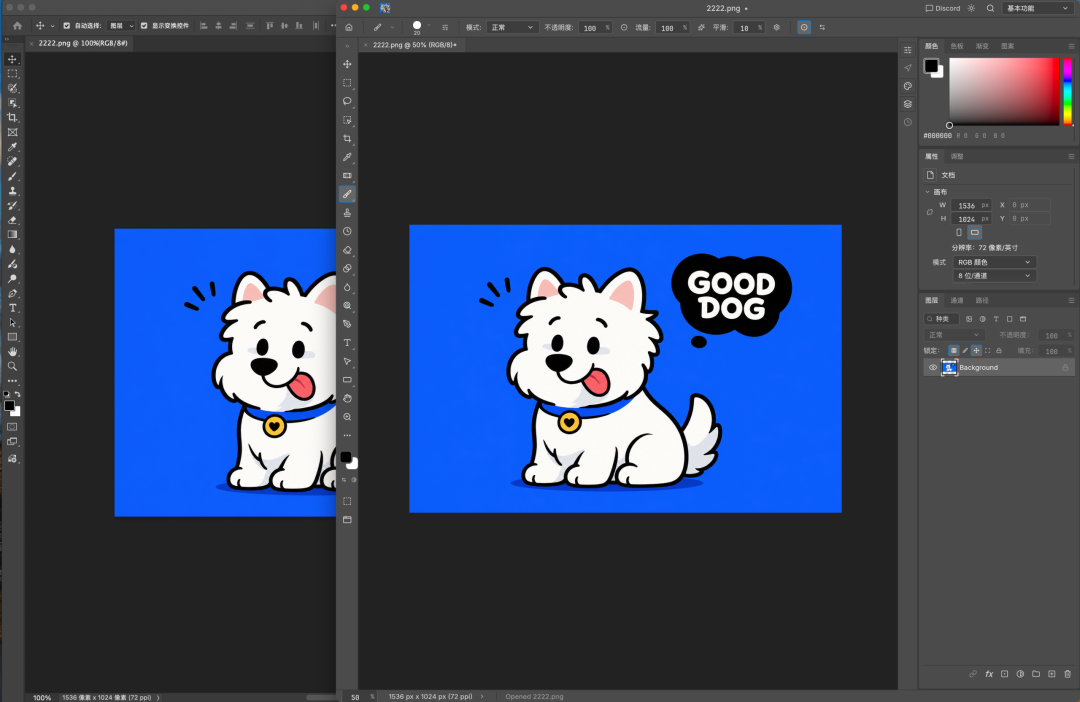Open Color panel hamburger menu
Image resolution: width=1080 pixels, height=702 pixels.
[1071, 46]
